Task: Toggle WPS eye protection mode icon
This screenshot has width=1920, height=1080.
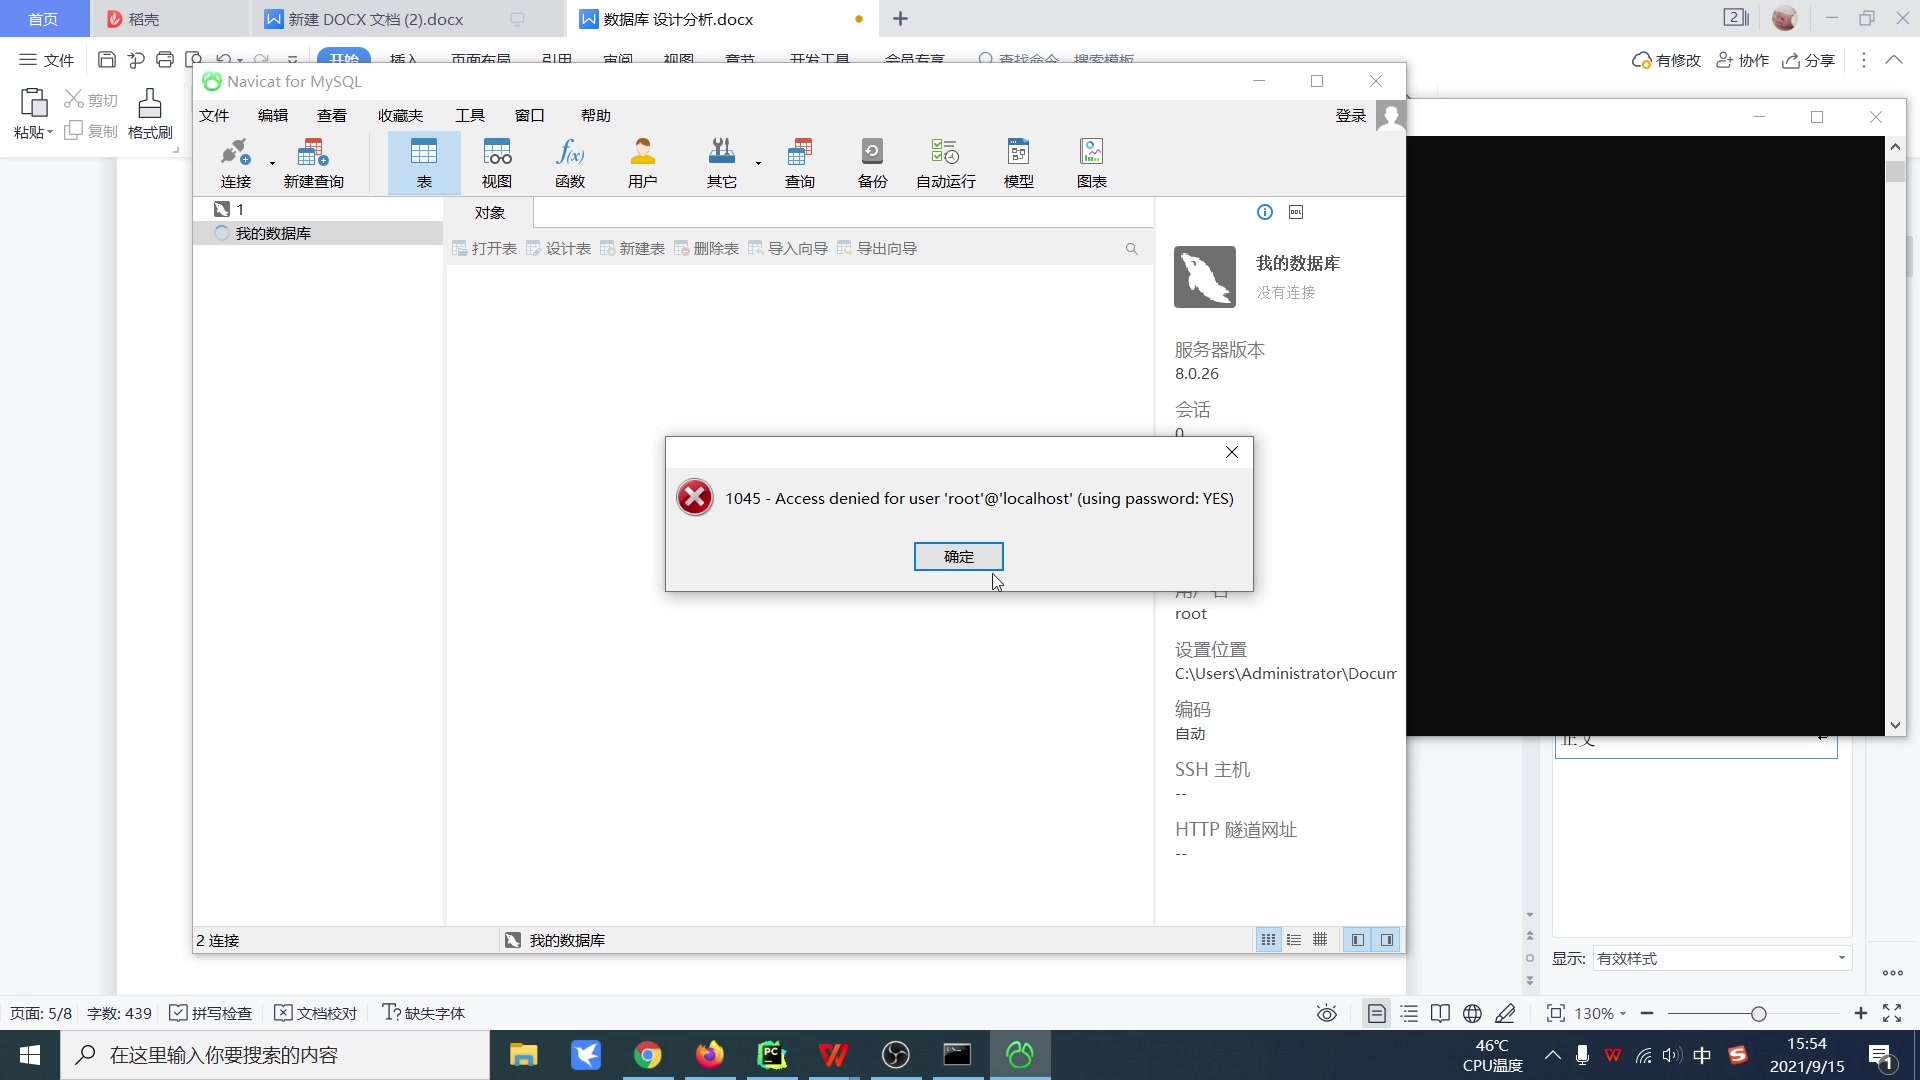Action: (1327, 1014)
